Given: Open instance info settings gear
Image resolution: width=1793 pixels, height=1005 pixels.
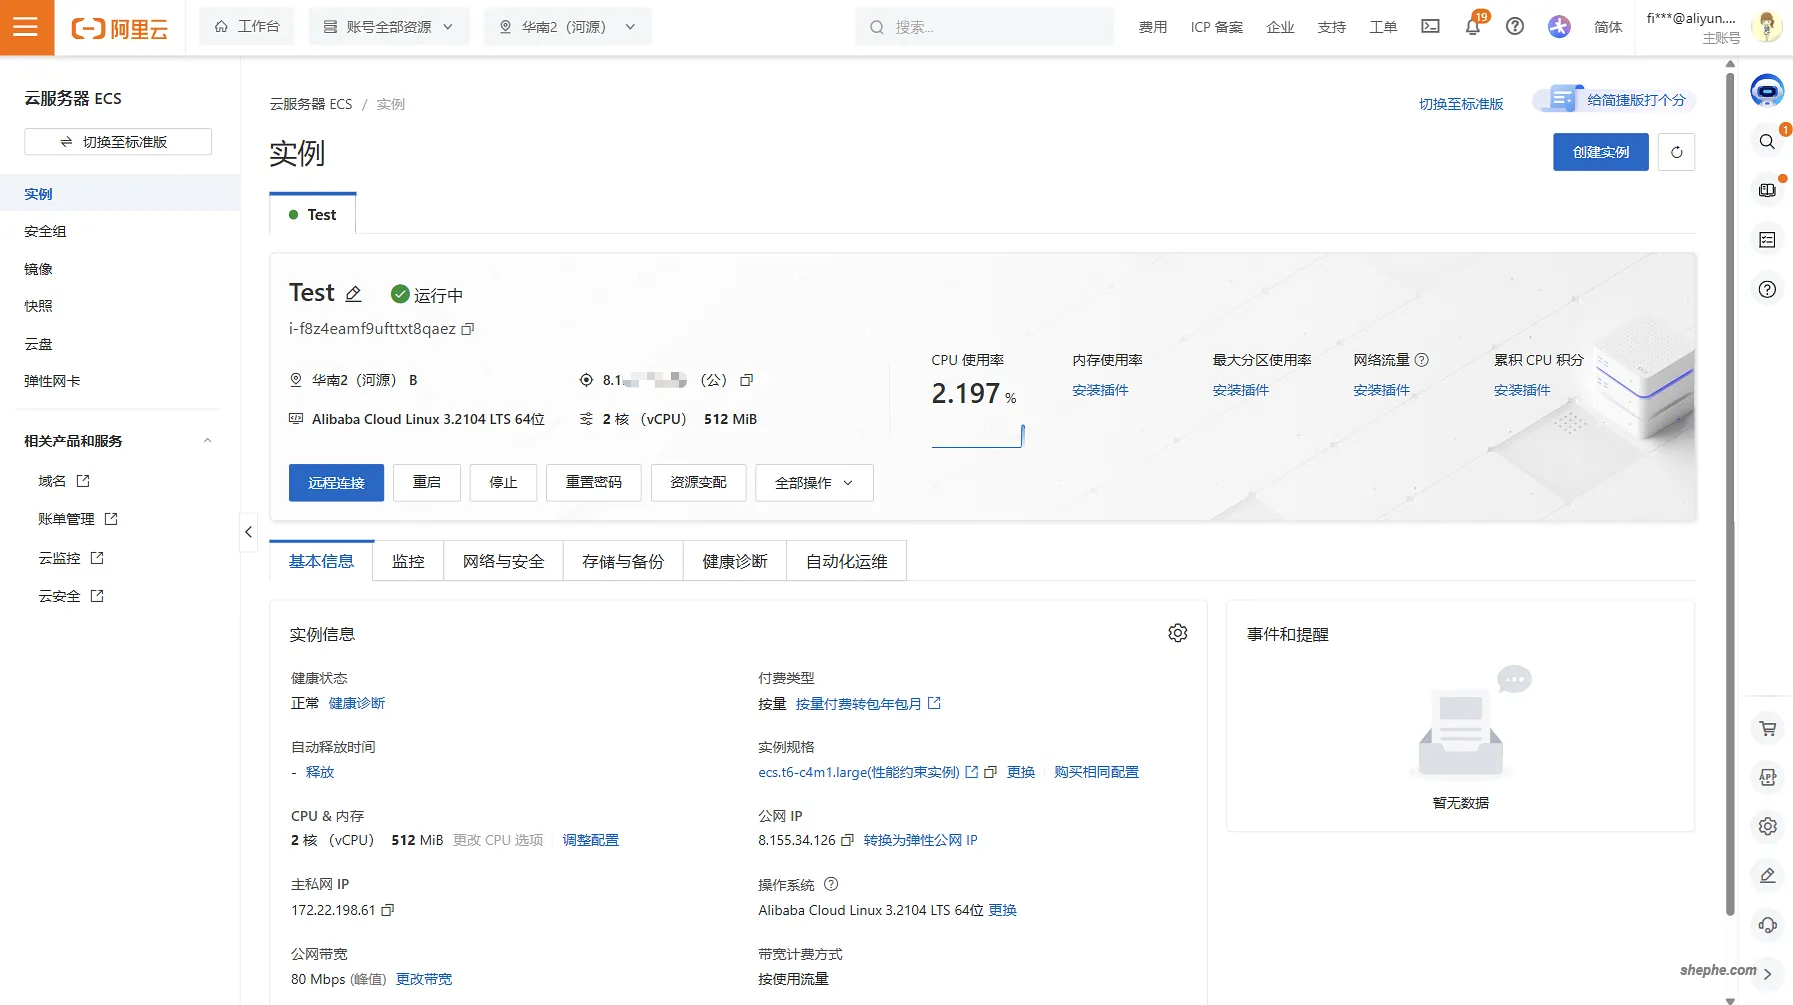Looking at the screenshot, I should tap(1177, 632).
